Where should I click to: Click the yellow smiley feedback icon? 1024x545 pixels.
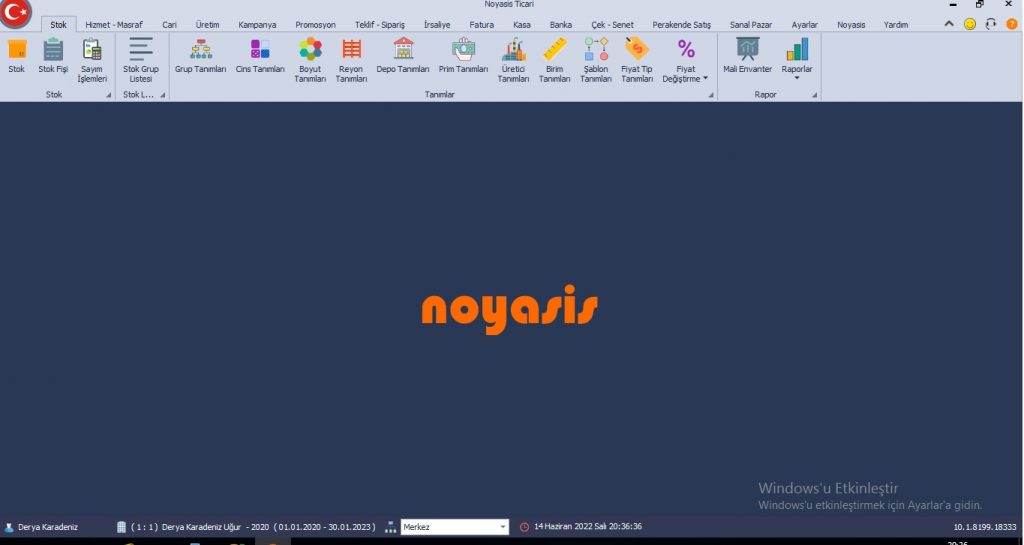(970, 24)
